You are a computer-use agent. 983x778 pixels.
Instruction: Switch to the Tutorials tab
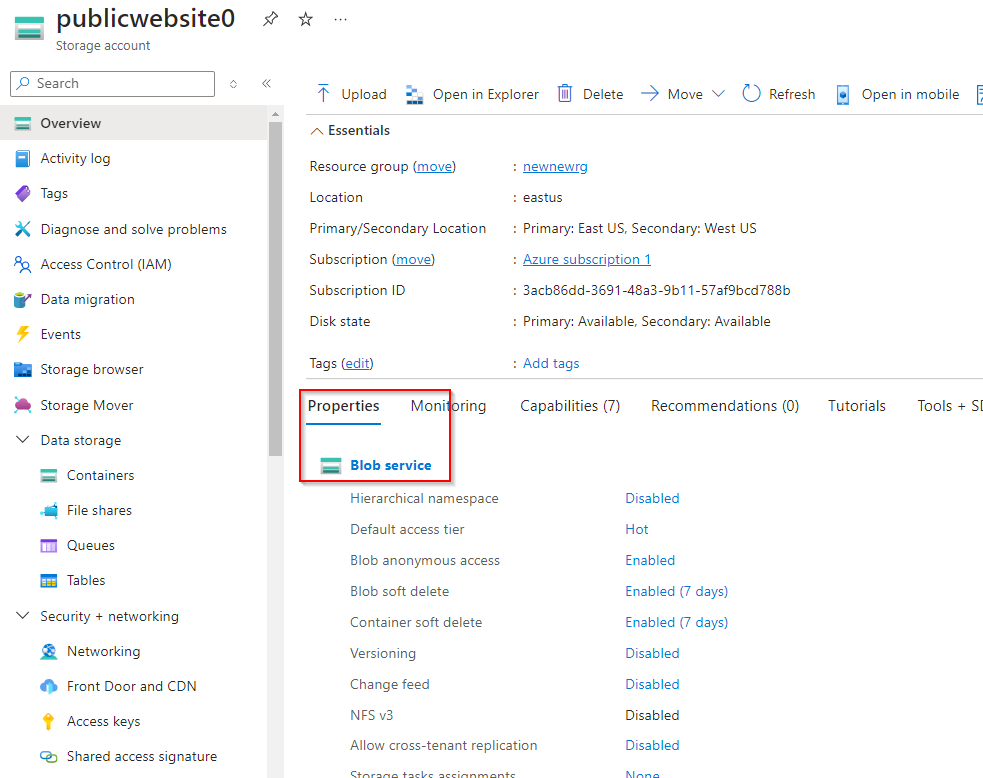click(856, 406)
